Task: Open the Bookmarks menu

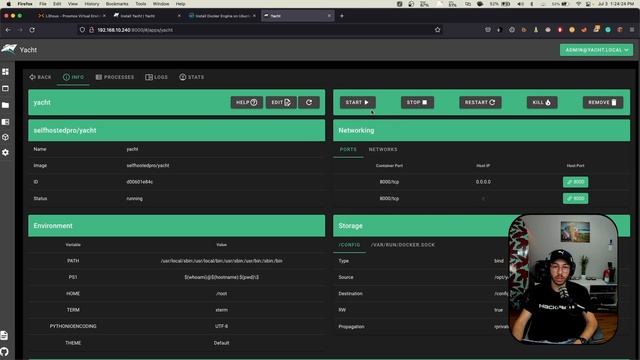Action: (x=117, y=4)
